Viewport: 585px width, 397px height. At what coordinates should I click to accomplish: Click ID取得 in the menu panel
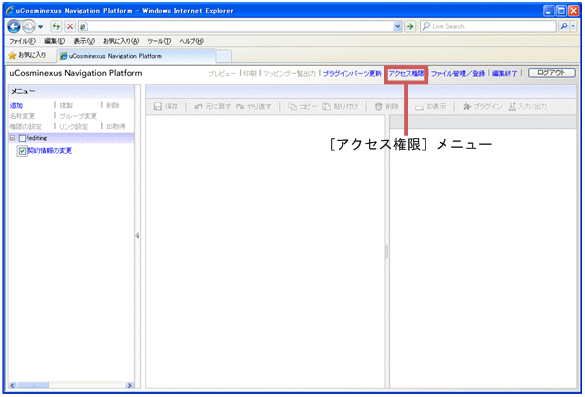(116, 127)
